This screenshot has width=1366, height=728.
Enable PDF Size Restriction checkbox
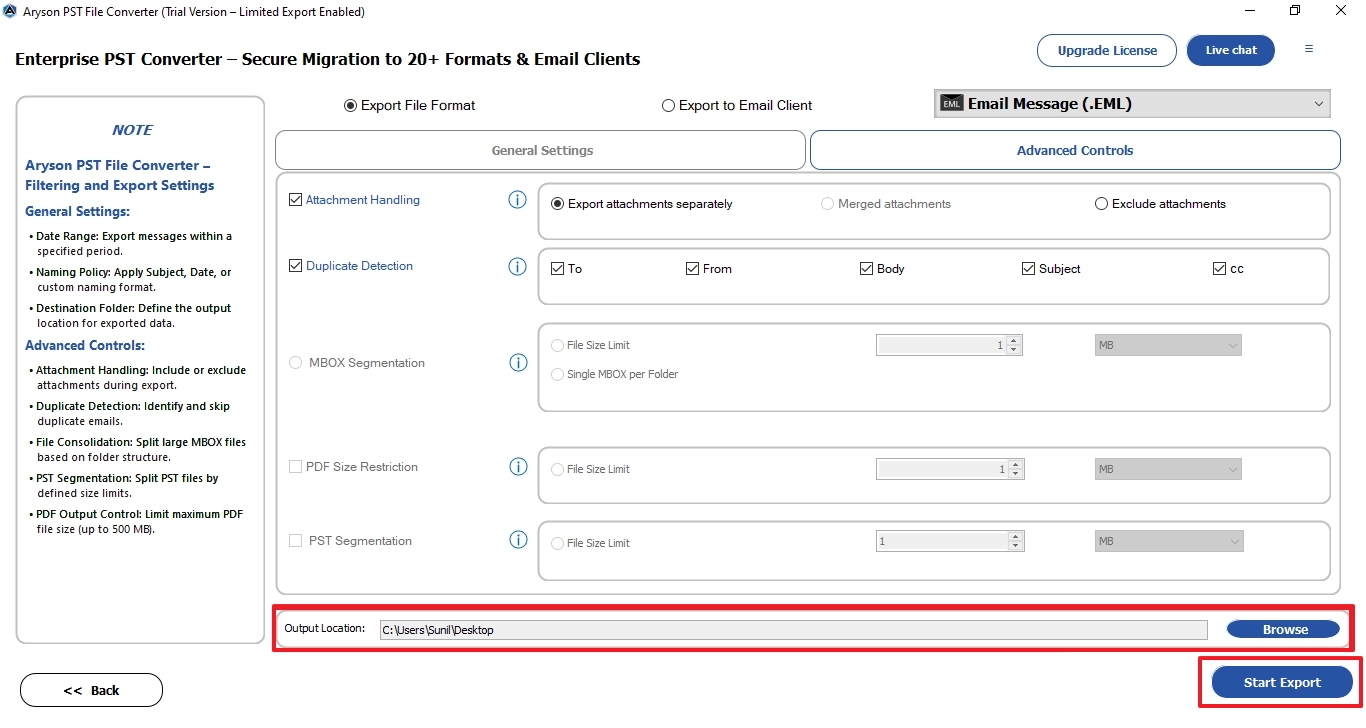(295, 467)
